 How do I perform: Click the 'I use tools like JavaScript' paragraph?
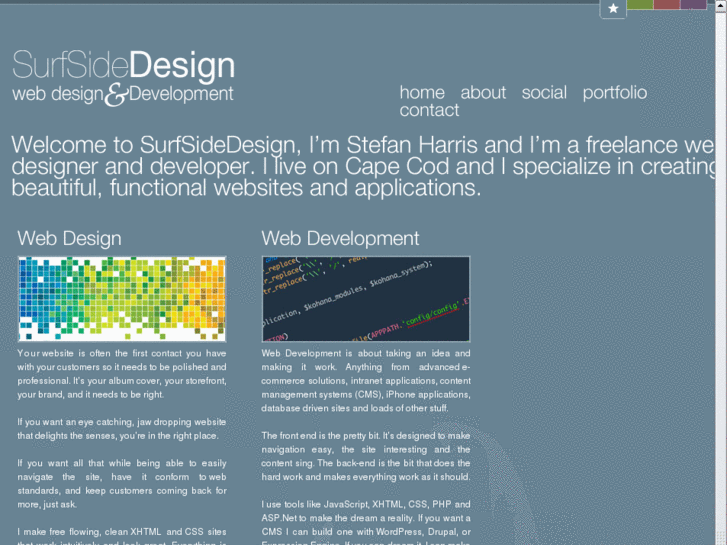366,522
